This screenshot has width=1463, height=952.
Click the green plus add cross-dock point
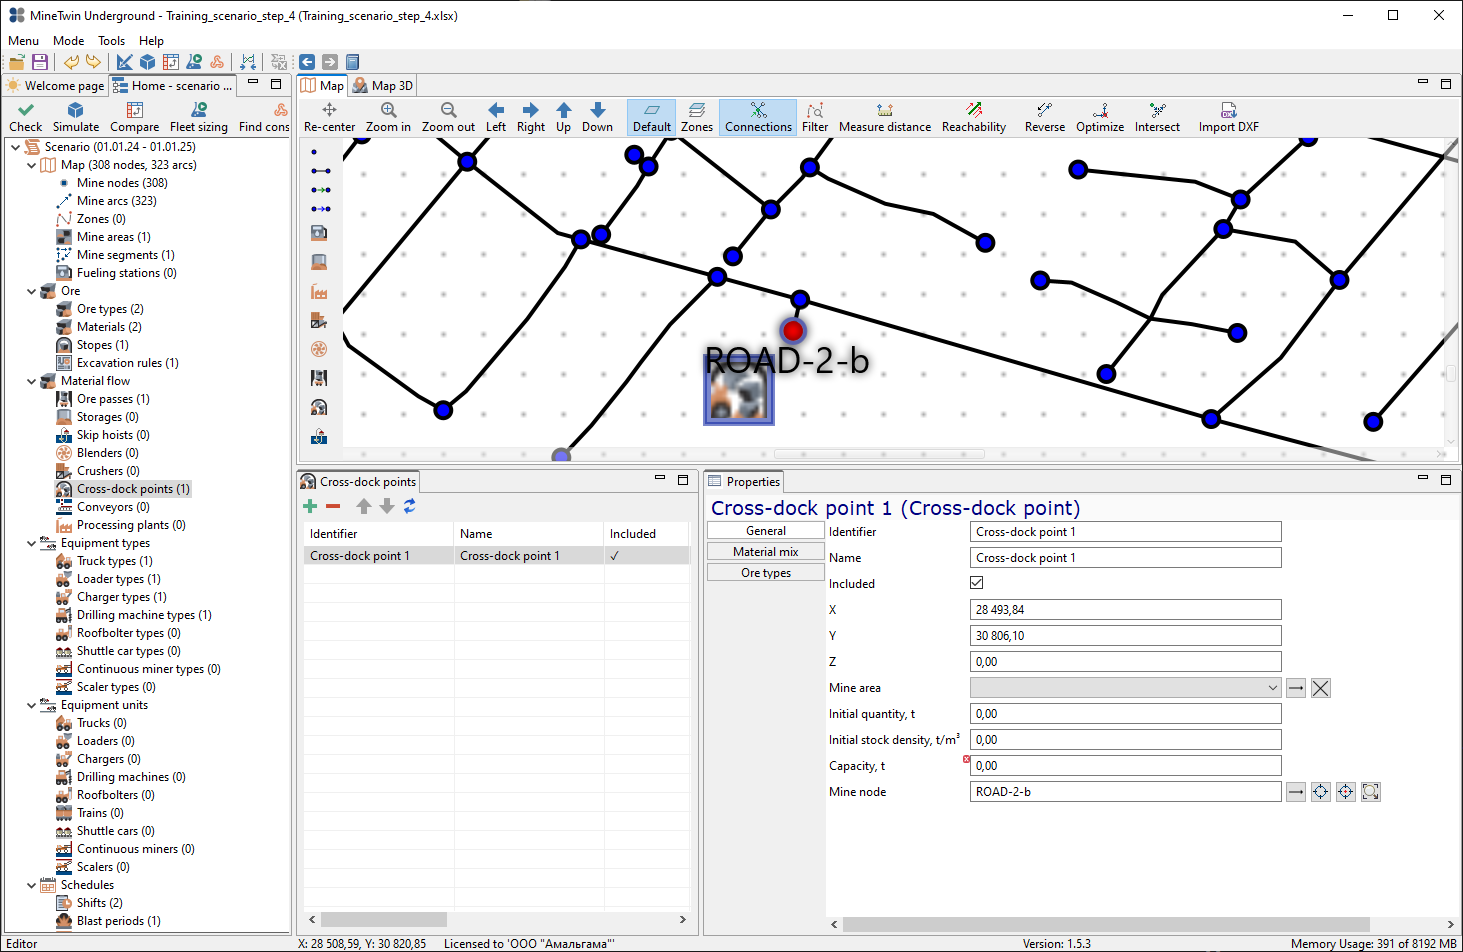pos(310,507)
